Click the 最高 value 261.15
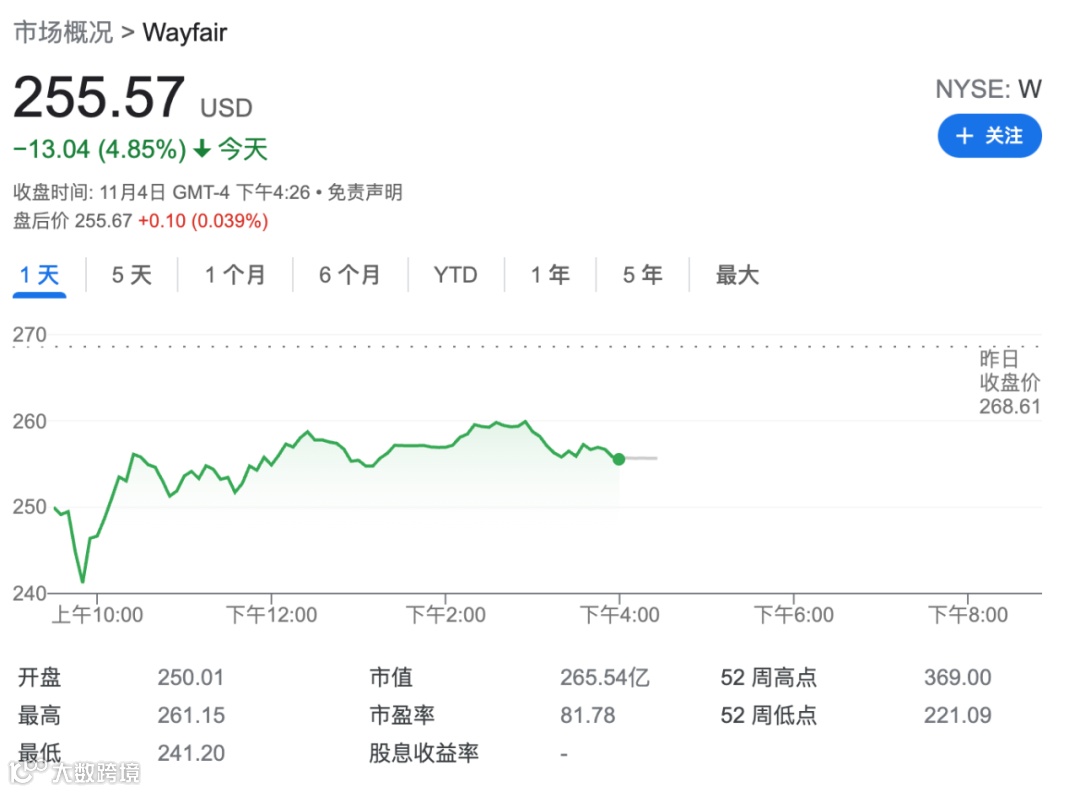 pos(191,716)
